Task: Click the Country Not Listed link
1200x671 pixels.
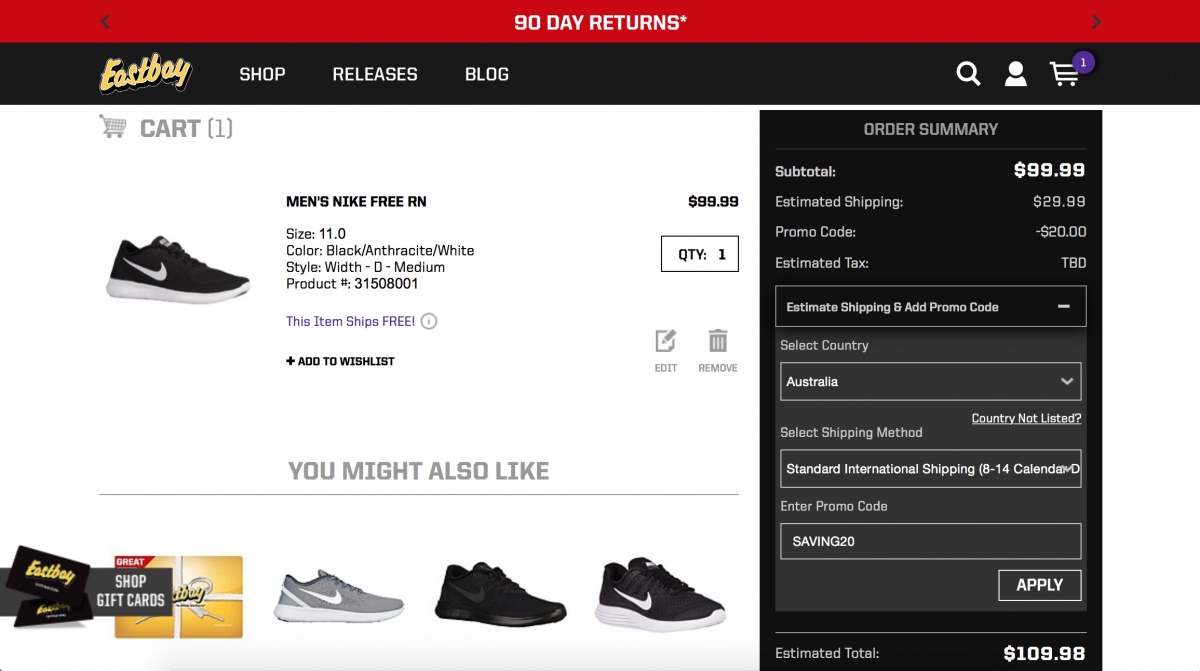Action: point(1026,418)
